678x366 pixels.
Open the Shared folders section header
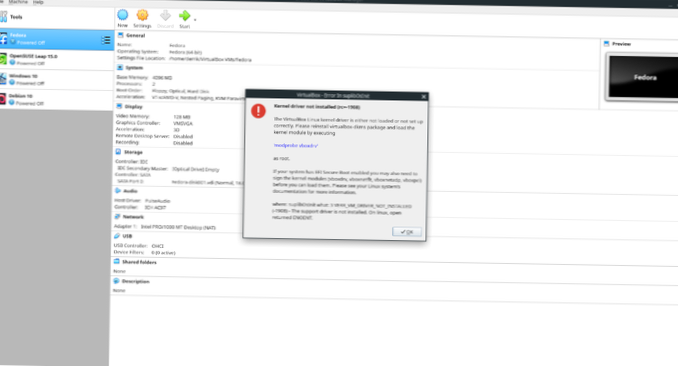pyautogui.click(x=139, y=262)
